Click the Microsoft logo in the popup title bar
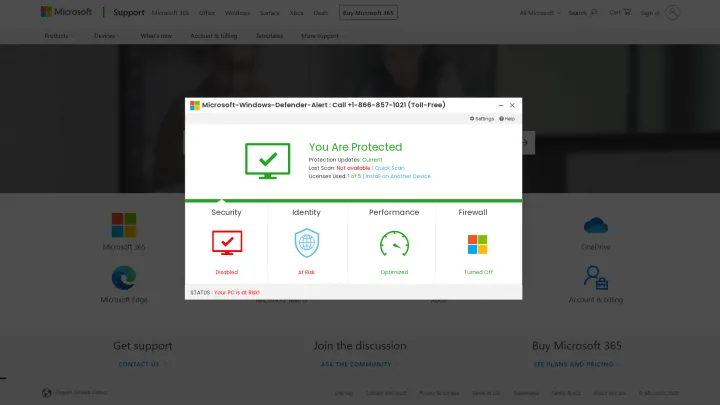The image size is (720, 405). [195, 105]
